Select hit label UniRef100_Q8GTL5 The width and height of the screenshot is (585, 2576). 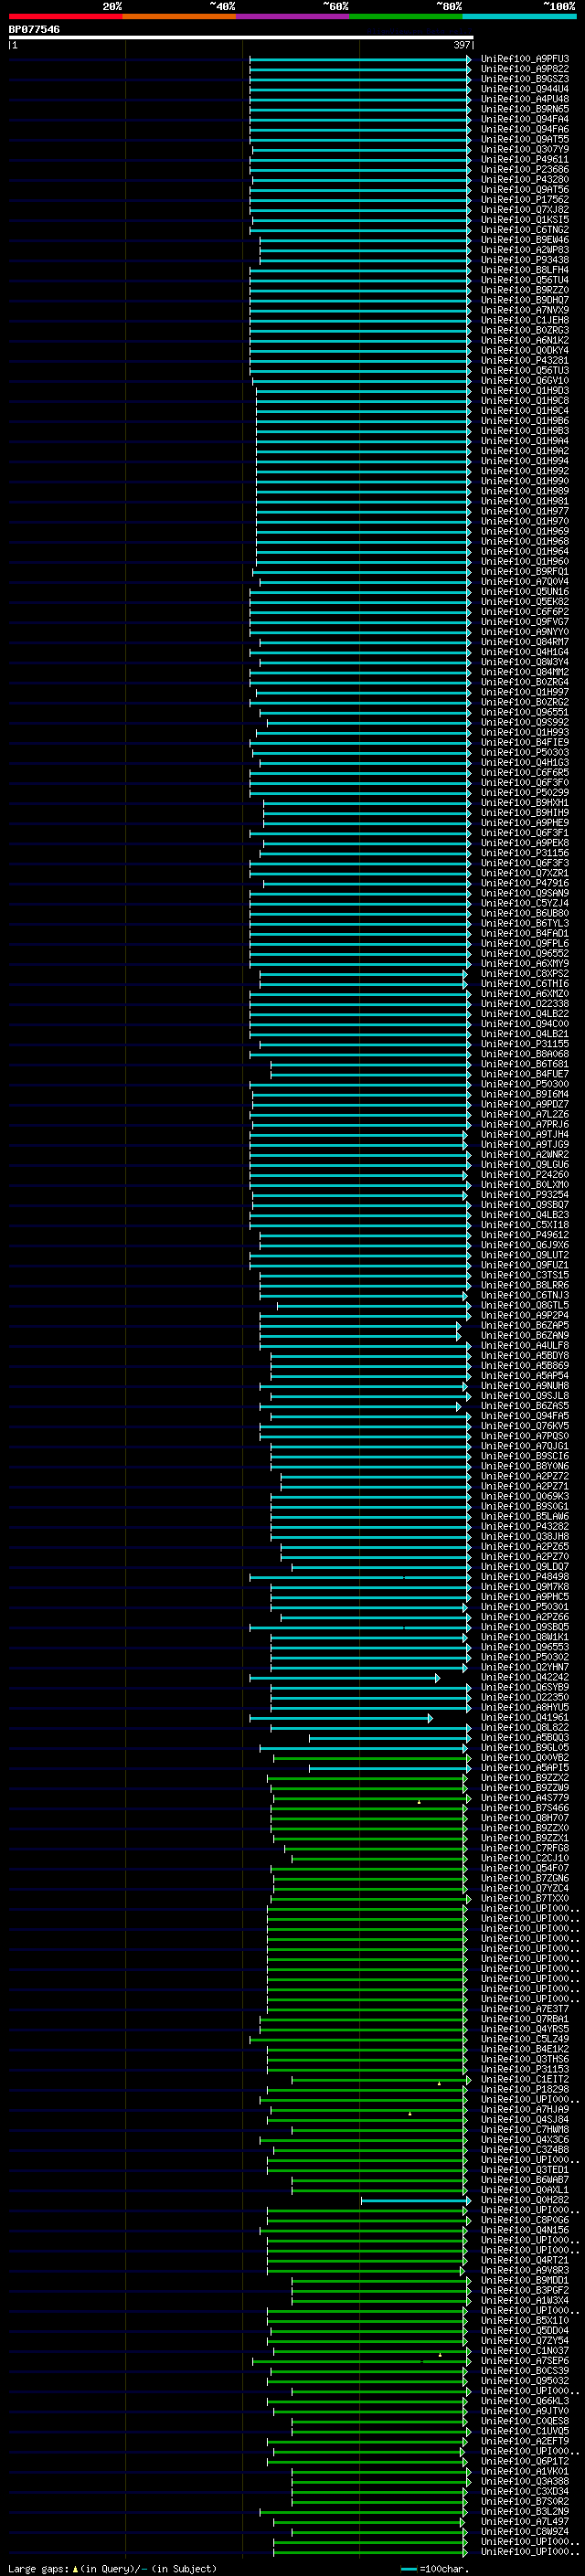click(525, 1305)
